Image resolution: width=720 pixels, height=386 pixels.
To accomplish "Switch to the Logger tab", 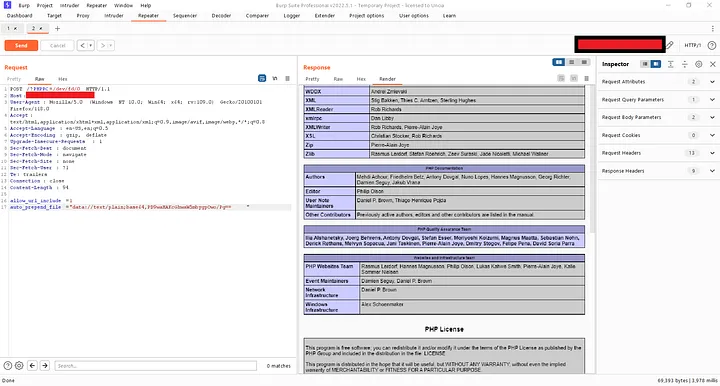I will tap(292, 16).
